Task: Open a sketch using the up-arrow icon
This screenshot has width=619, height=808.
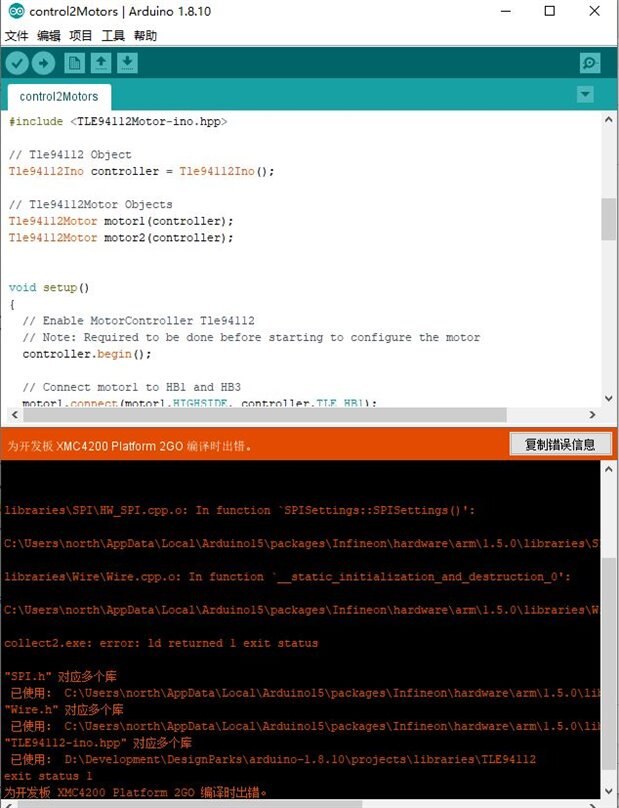Action: (x=101, y=63)
